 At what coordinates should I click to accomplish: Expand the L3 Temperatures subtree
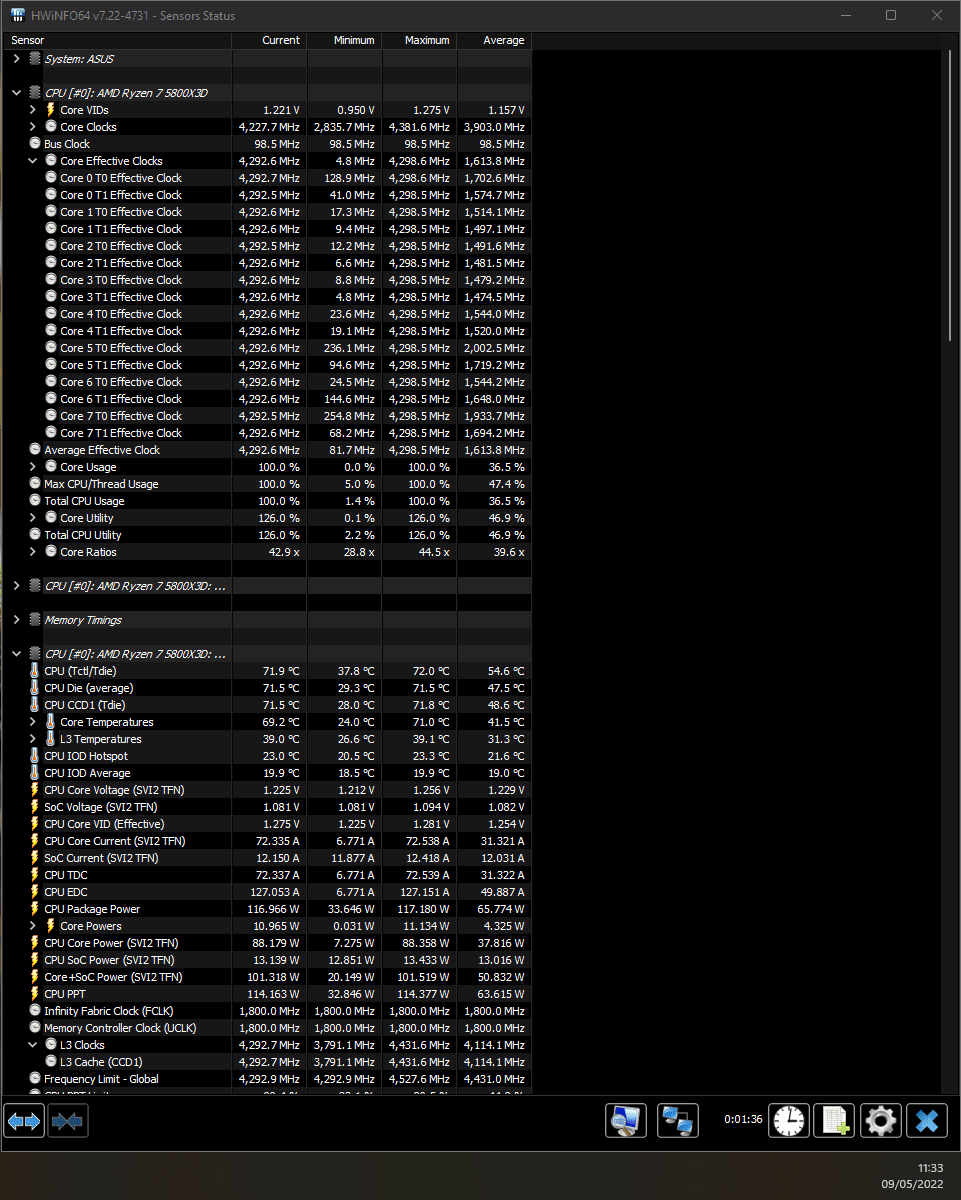coord(33,739)
